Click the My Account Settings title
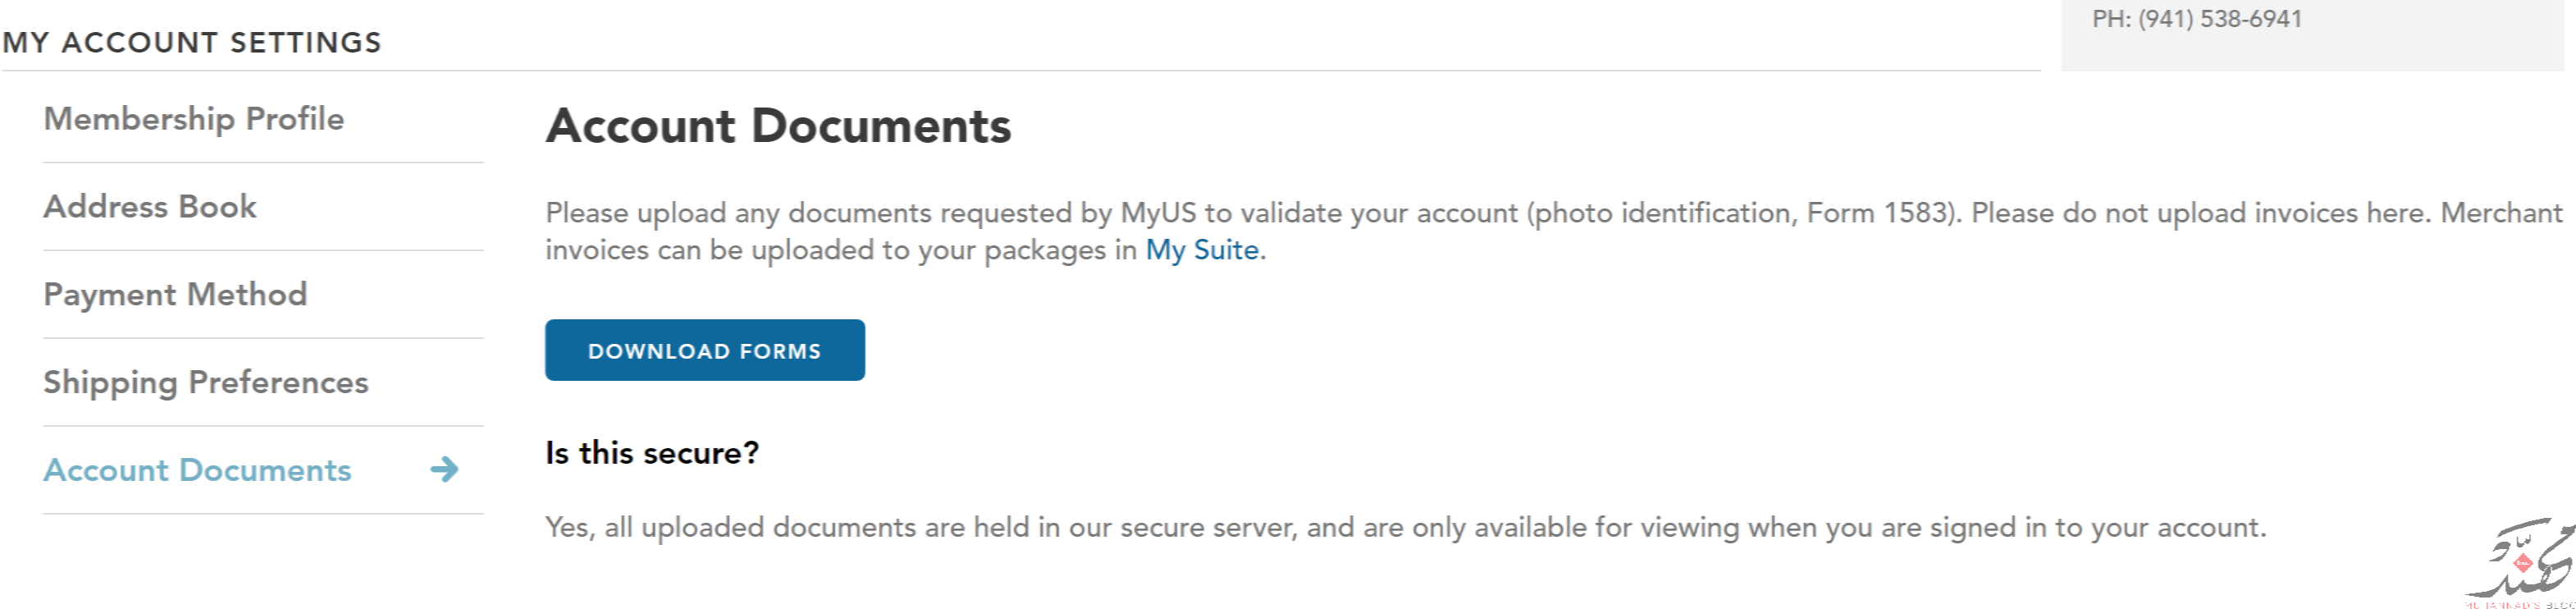The width and height of the screenshot is (2576, 609). pos(192,42)
